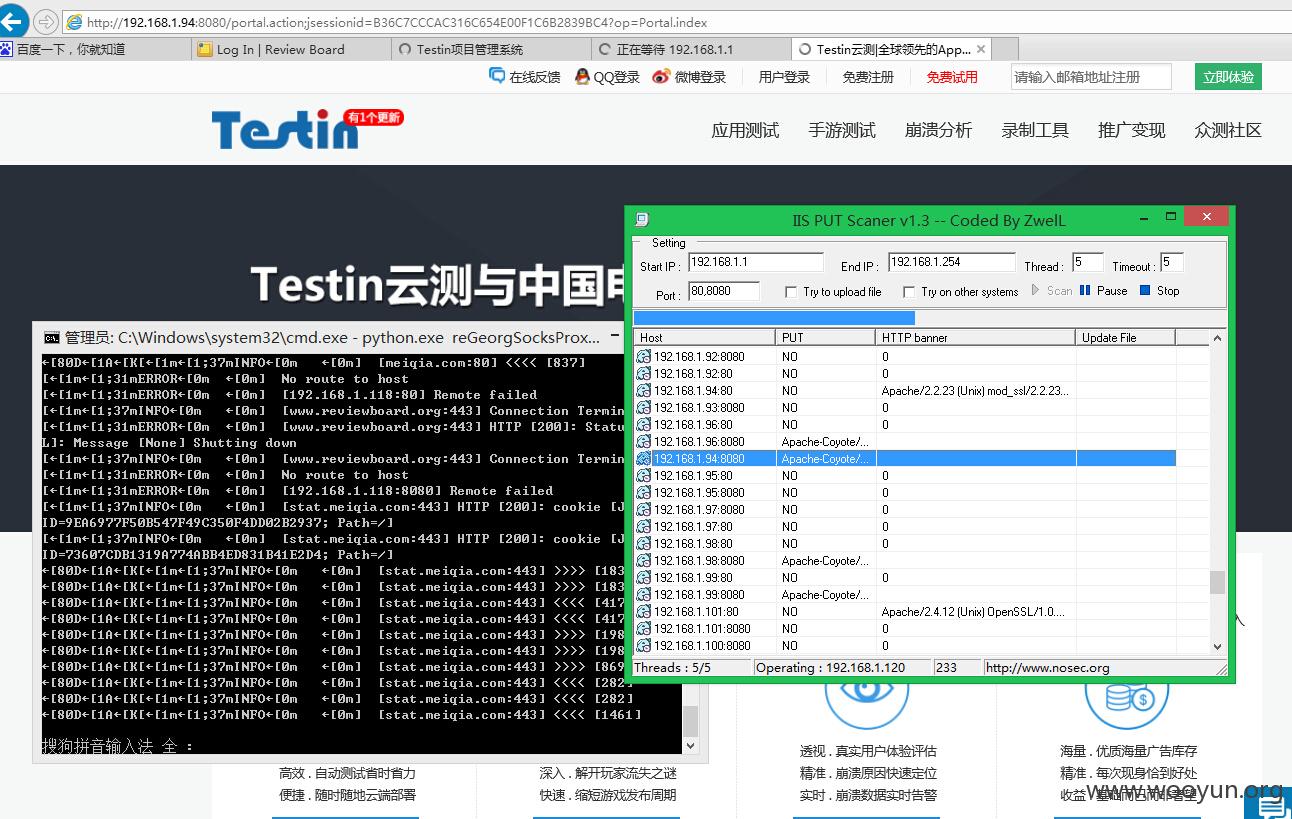
Task: Click the 在线反馈 link text
Action: click(535, 77)
